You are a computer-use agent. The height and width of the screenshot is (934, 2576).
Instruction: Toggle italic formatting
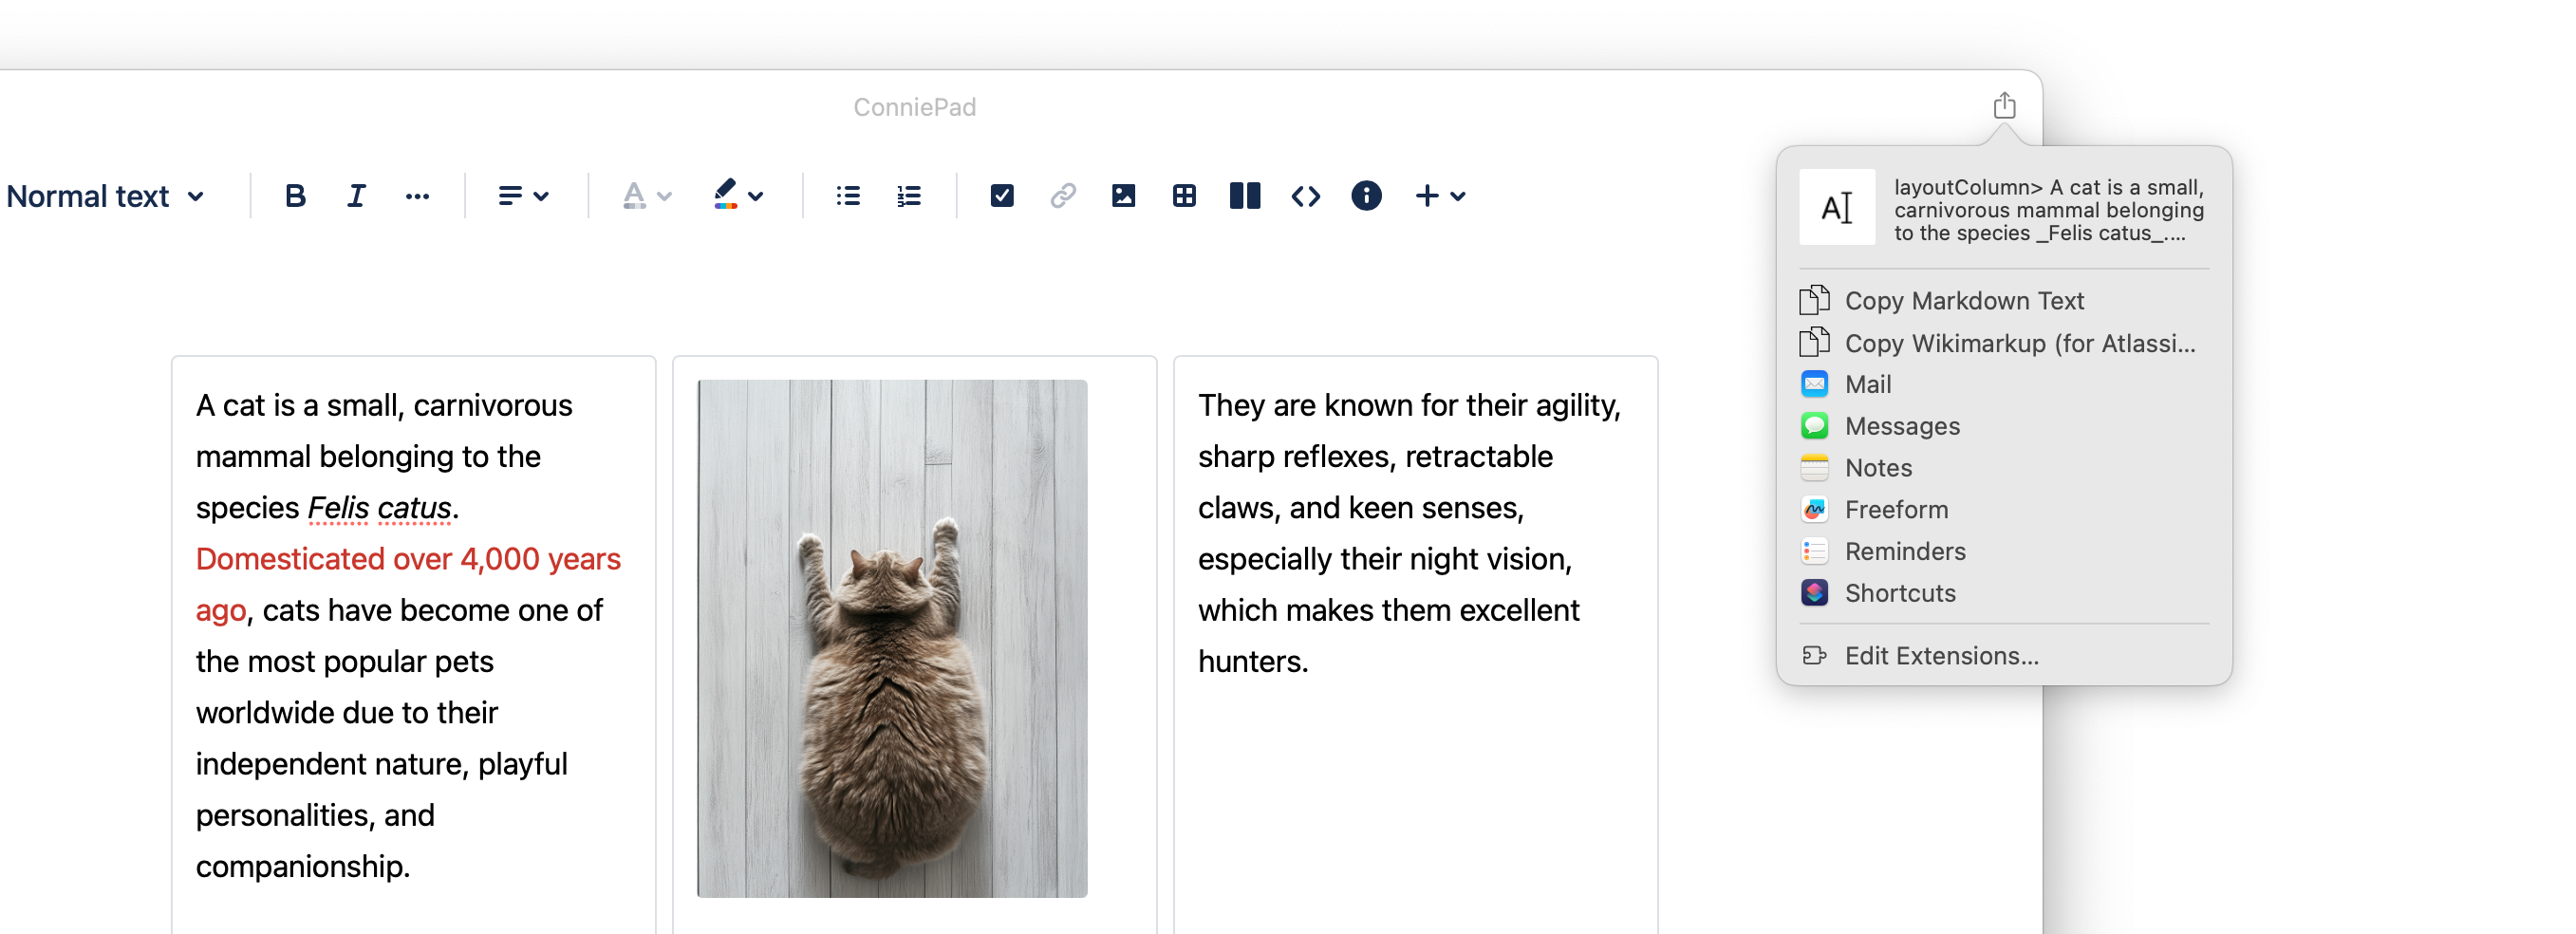pyautogui.click(x=356, y=196)
